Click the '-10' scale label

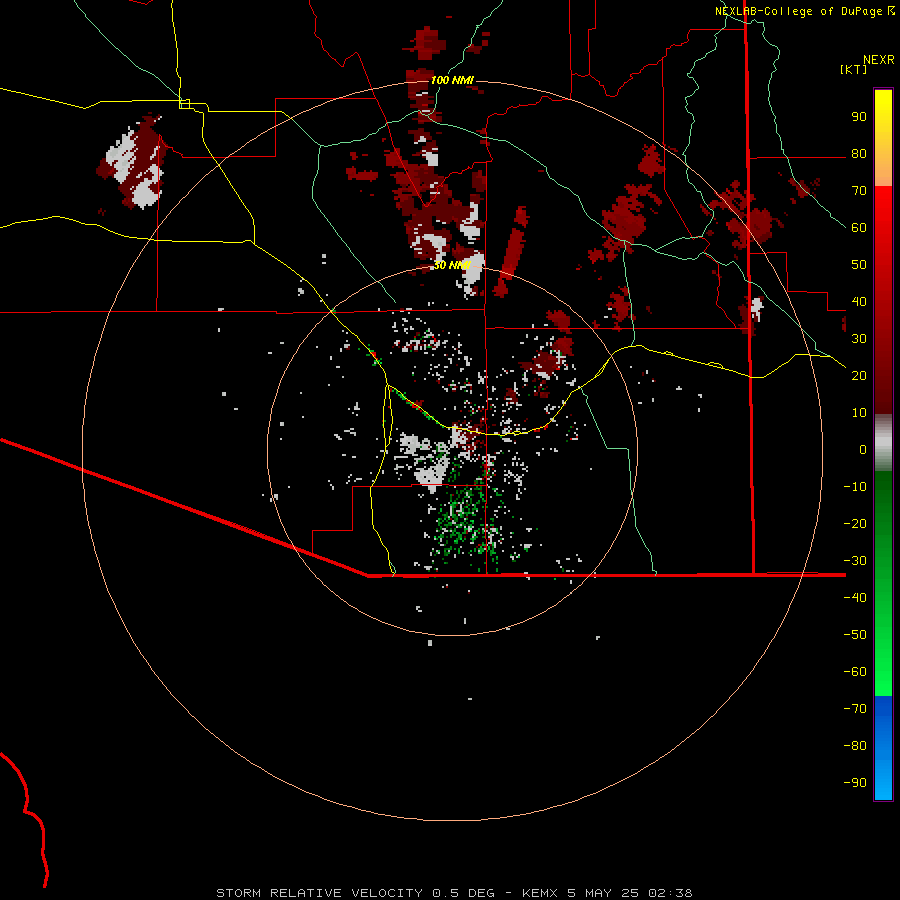[x=855, y=487]
